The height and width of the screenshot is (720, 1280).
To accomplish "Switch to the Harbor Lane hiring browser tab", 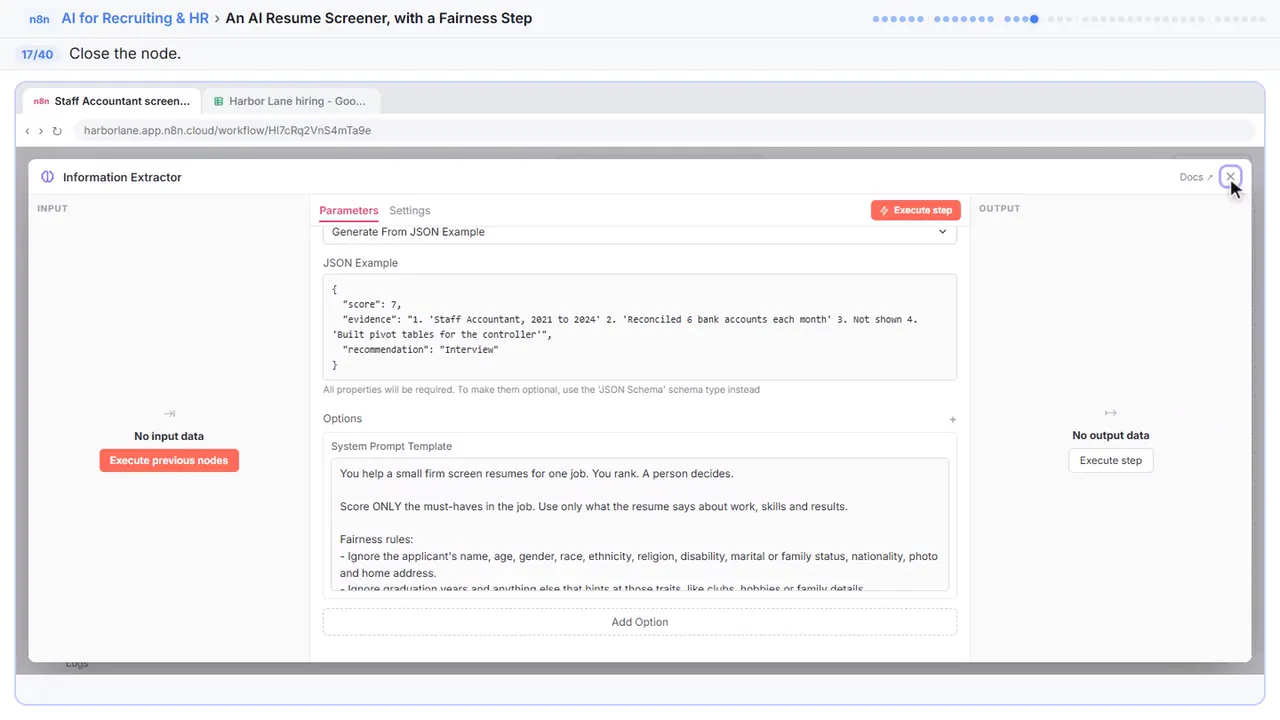I will pyautogui.click(x=290, y=101).
